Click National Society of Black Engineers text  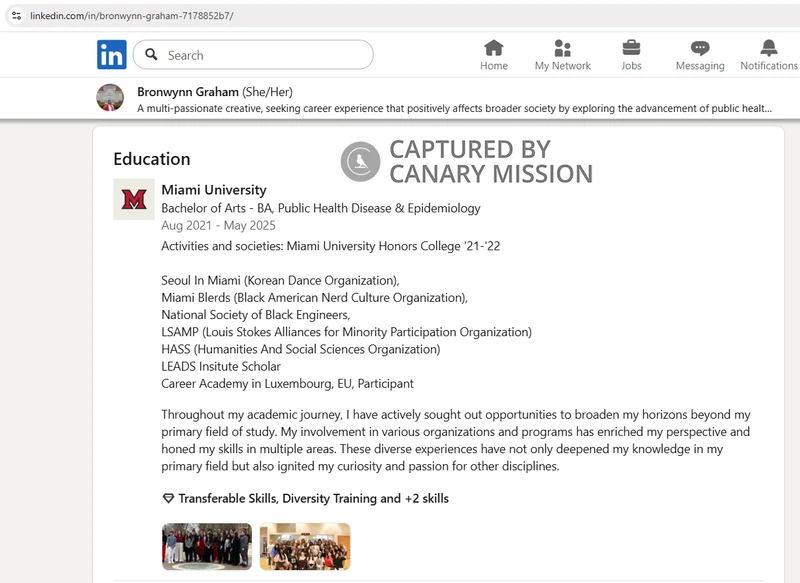256,315
